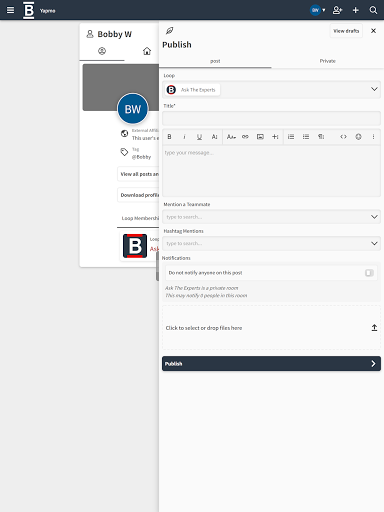Click the dark Publish button
Screen dimensions: 384x512
[271, 364]
